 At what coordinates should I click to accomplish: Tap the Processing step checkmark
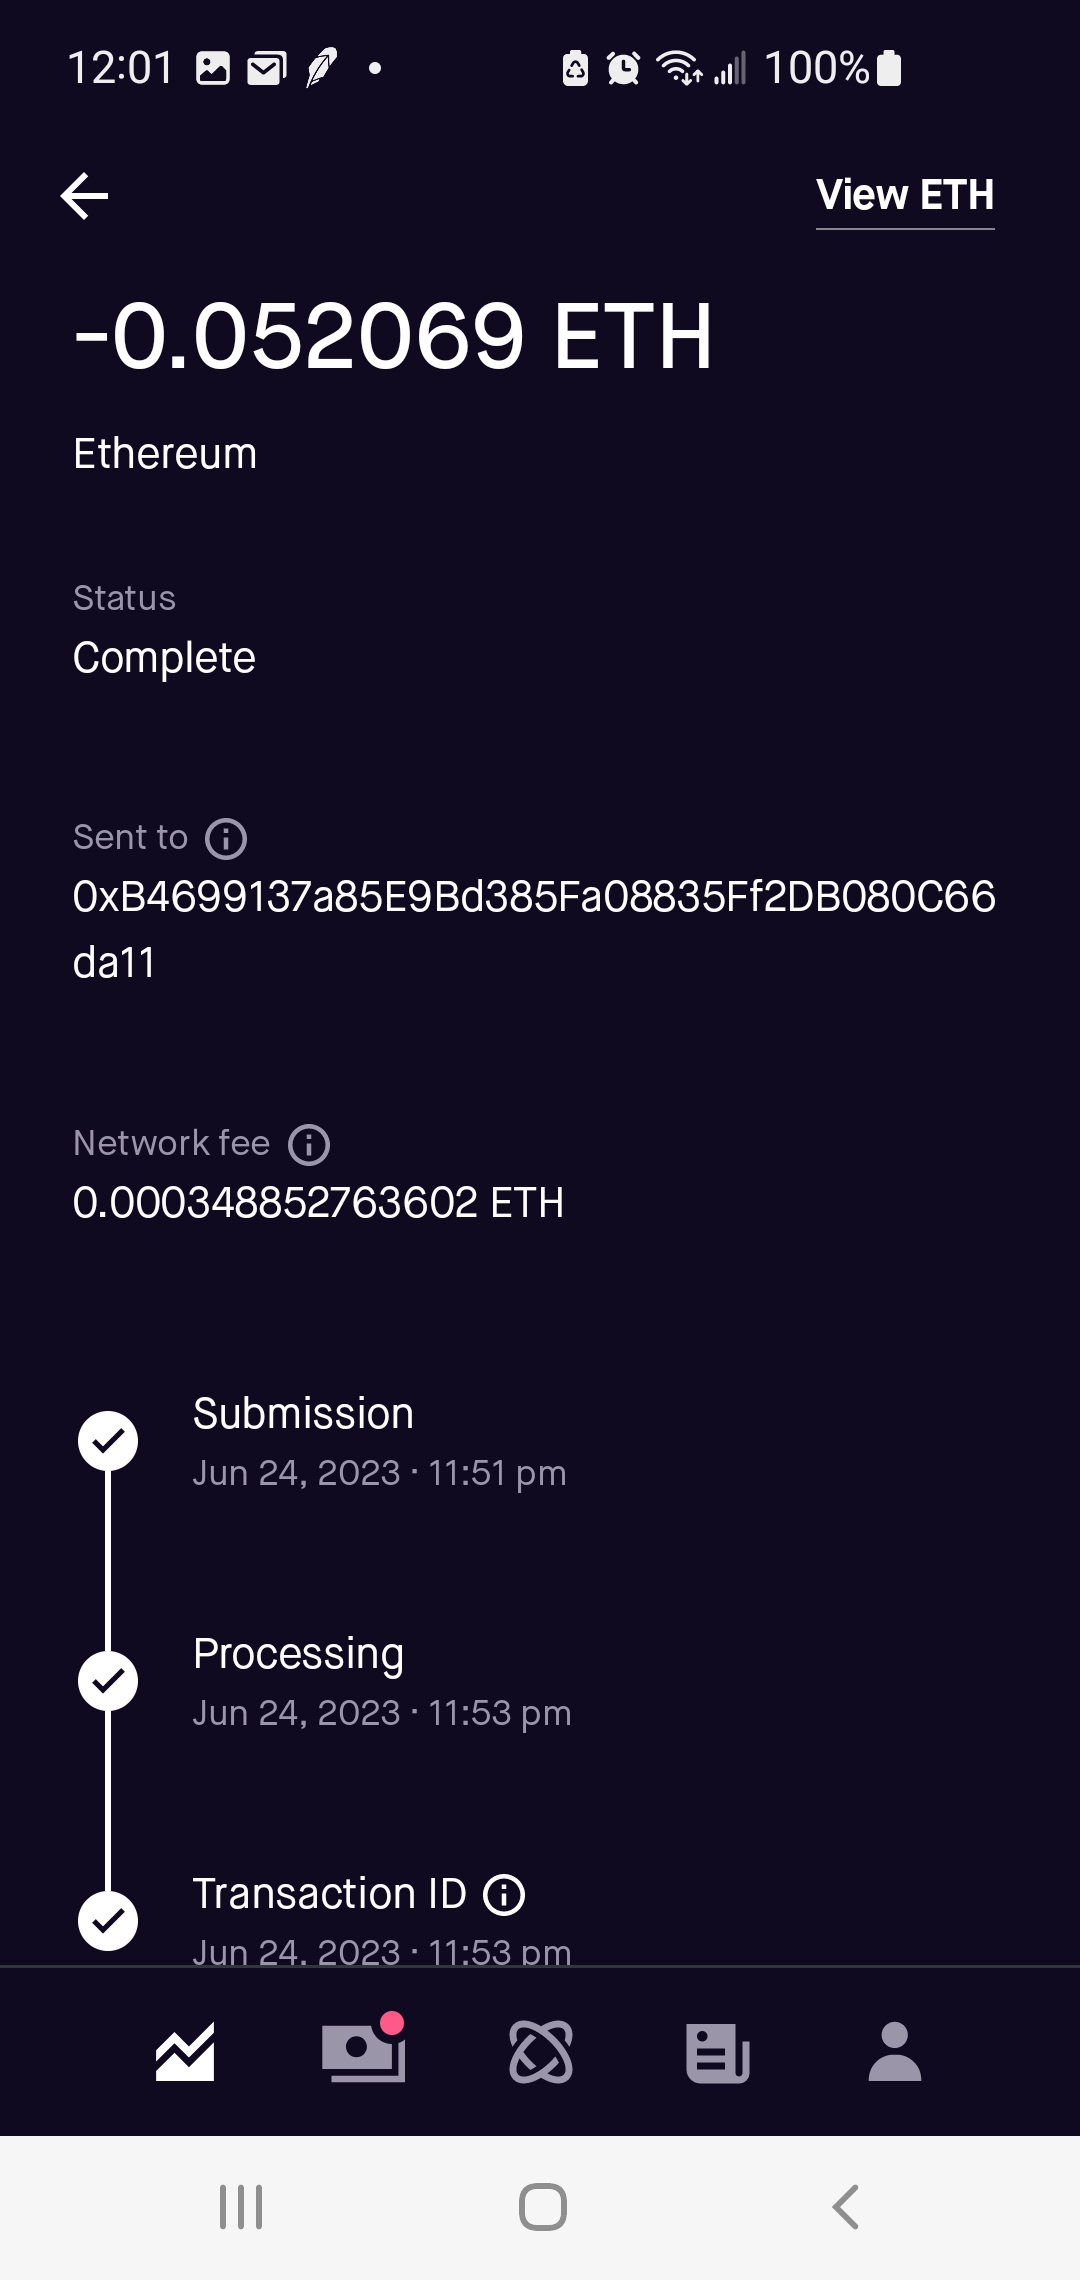[x=108, y=1681]
